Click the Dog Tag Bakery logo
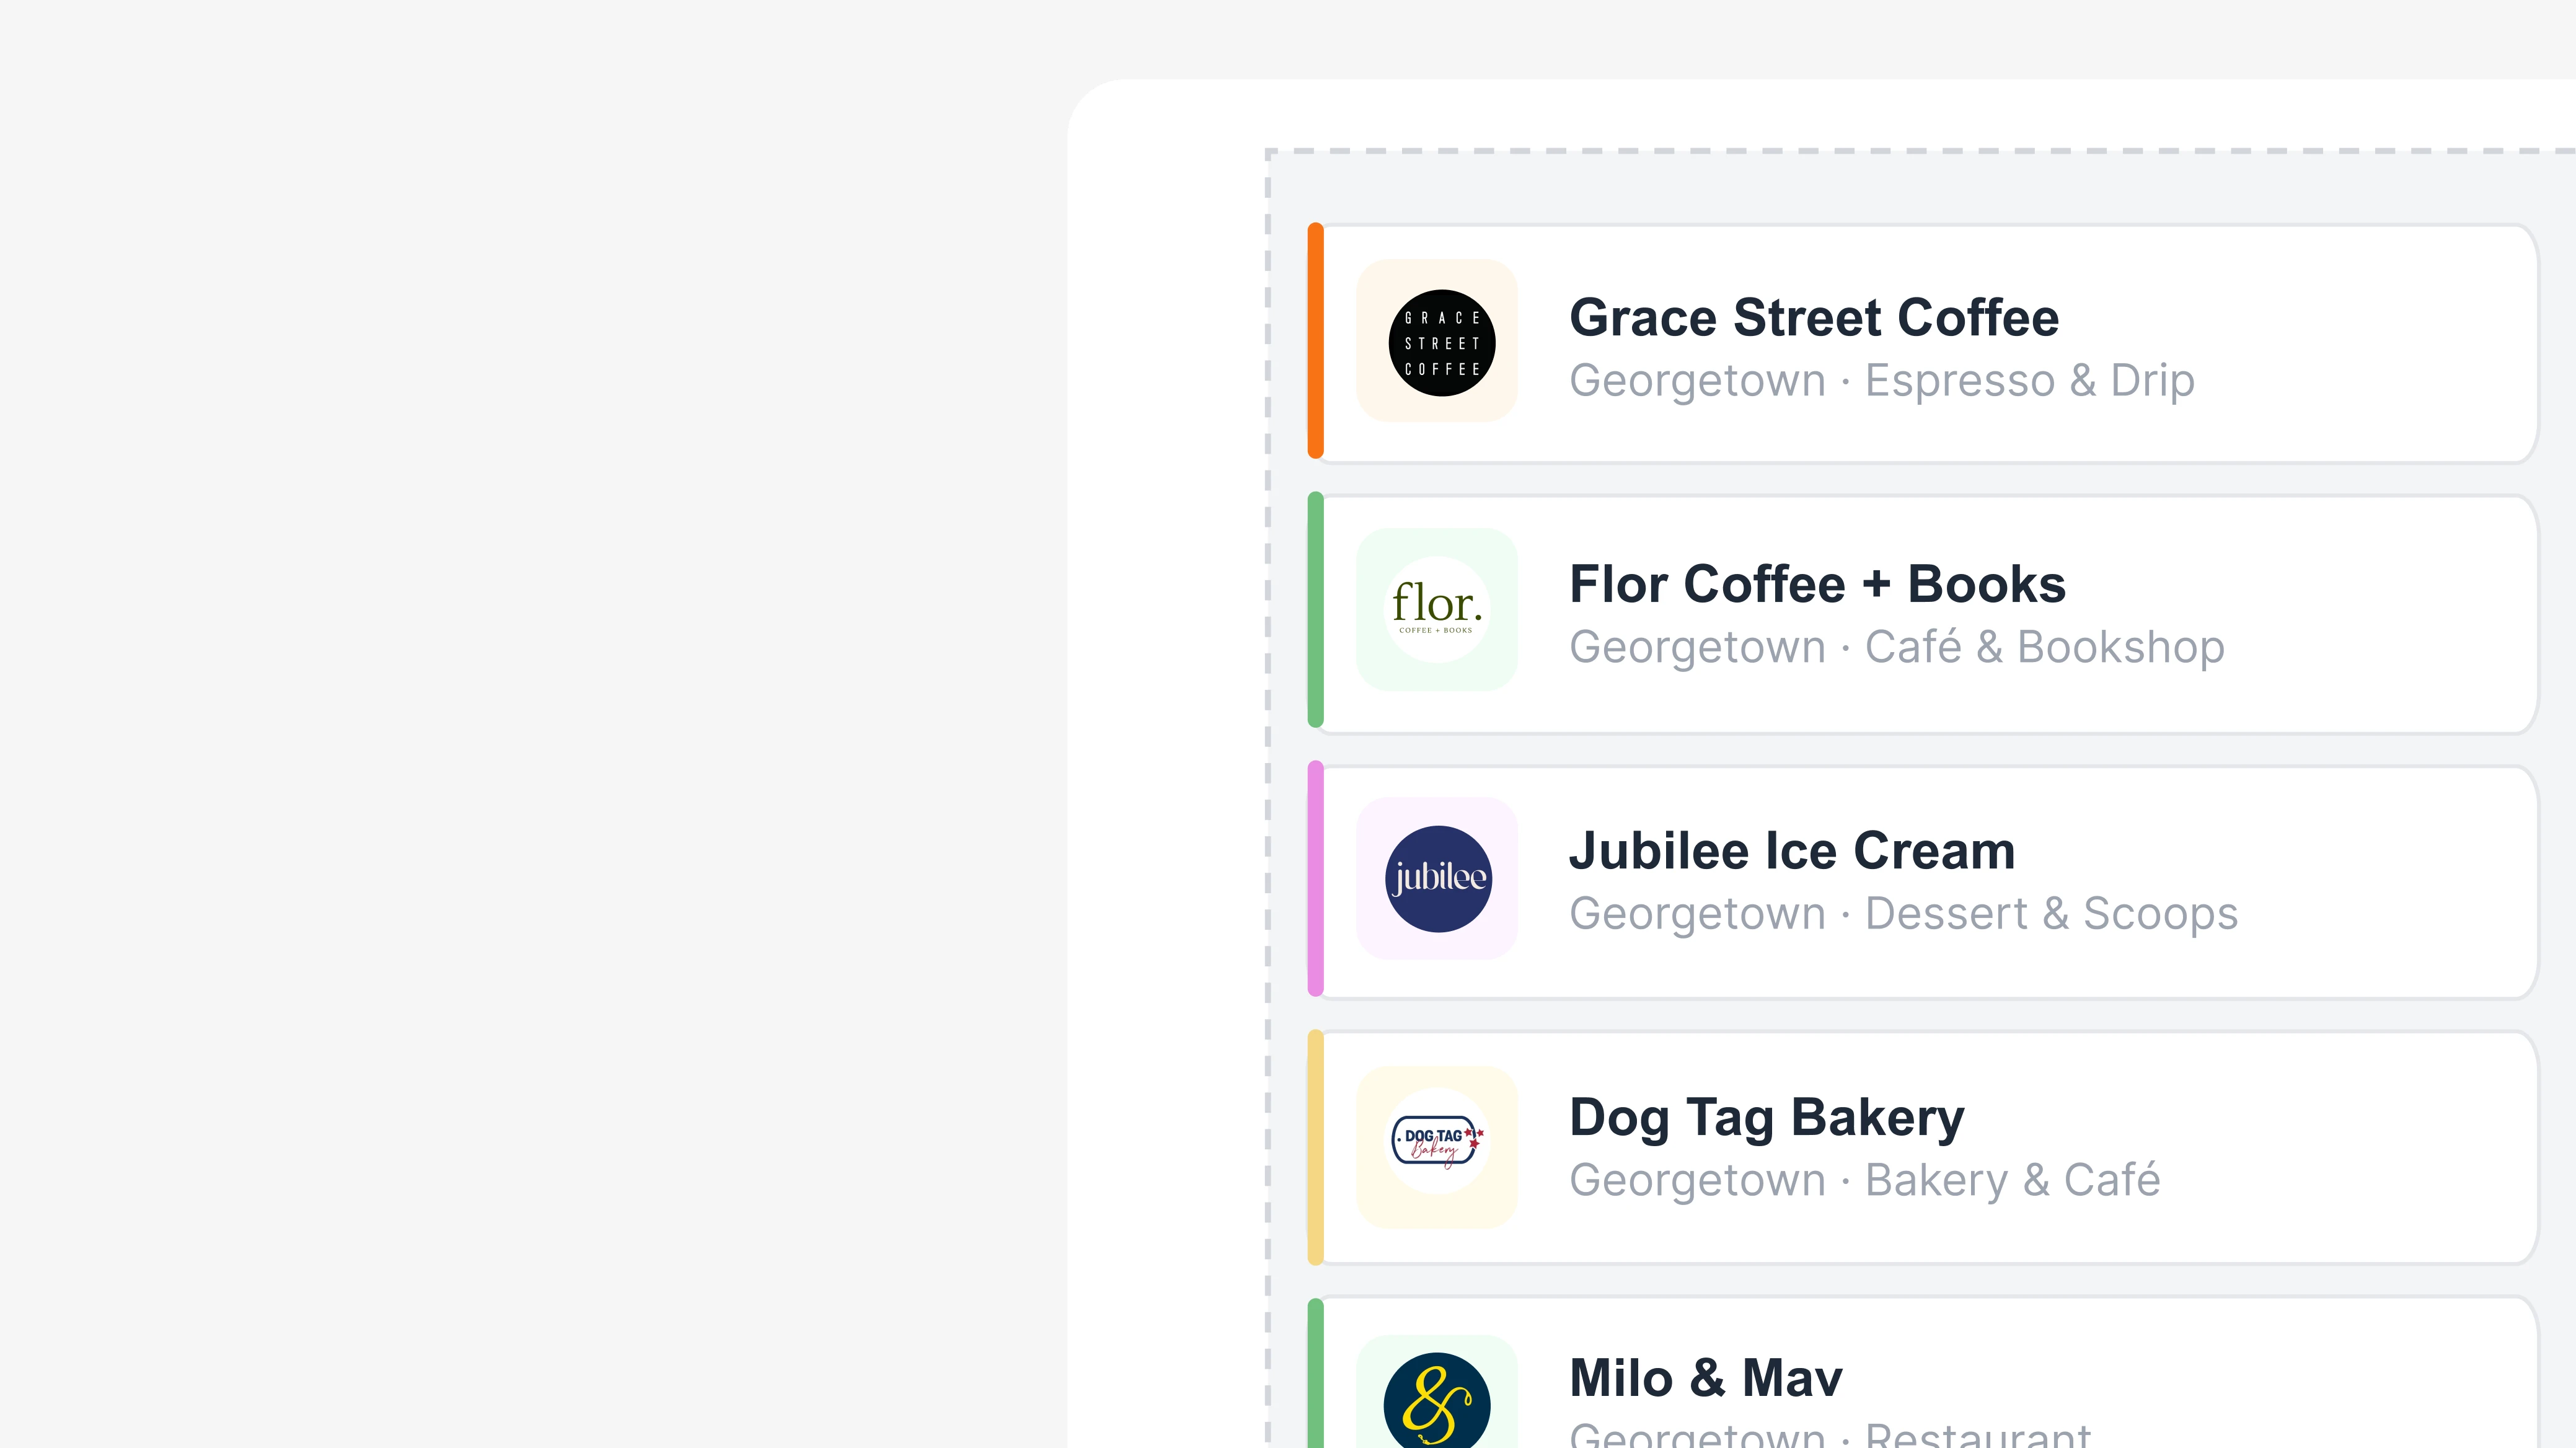 coord(1438,1142)
